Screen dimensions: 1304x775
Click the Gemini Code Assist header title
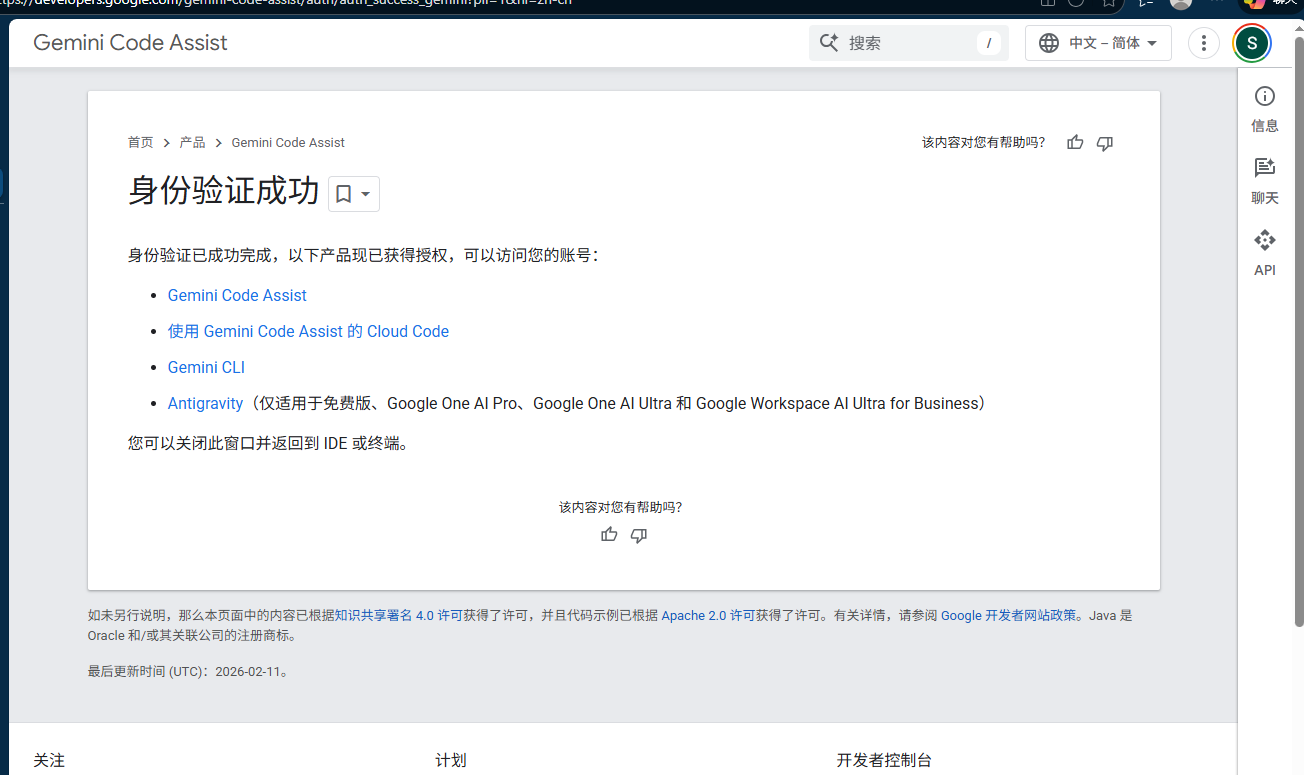[x=130, y=43]
